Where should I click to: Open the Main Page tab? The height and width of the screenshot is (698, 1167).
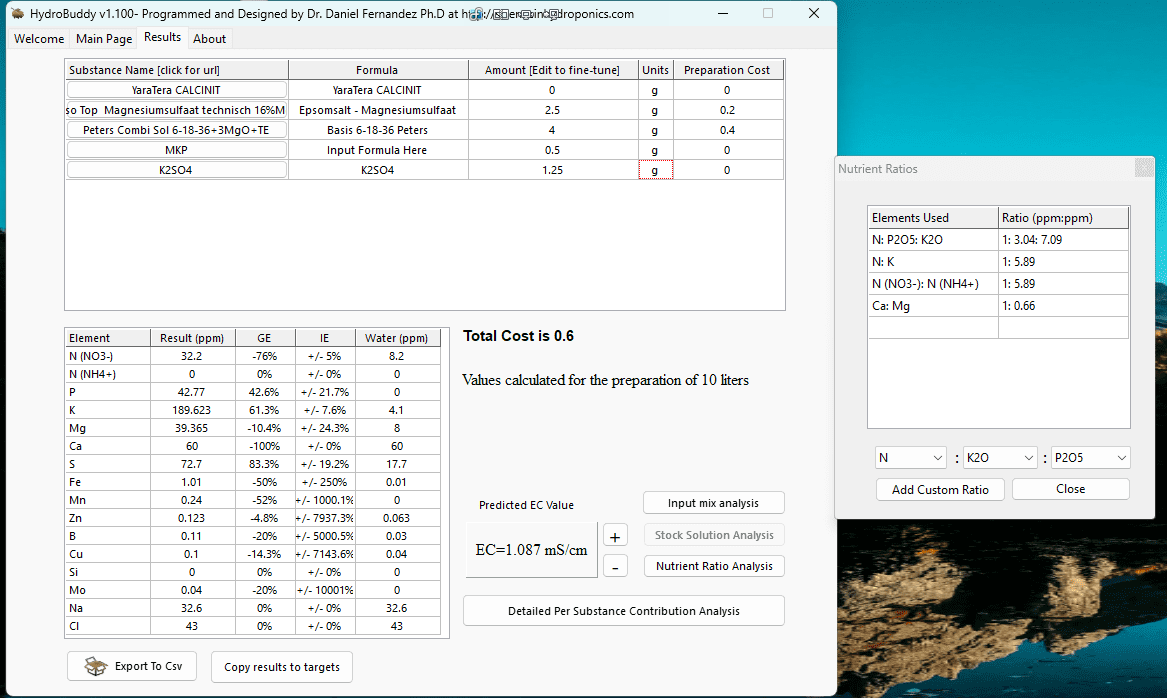(104, 39)
